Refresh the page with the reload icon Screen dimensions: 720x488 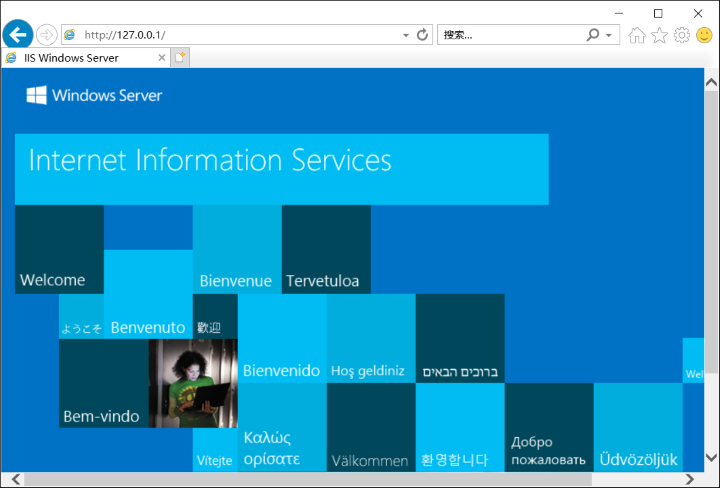(422, 35)
